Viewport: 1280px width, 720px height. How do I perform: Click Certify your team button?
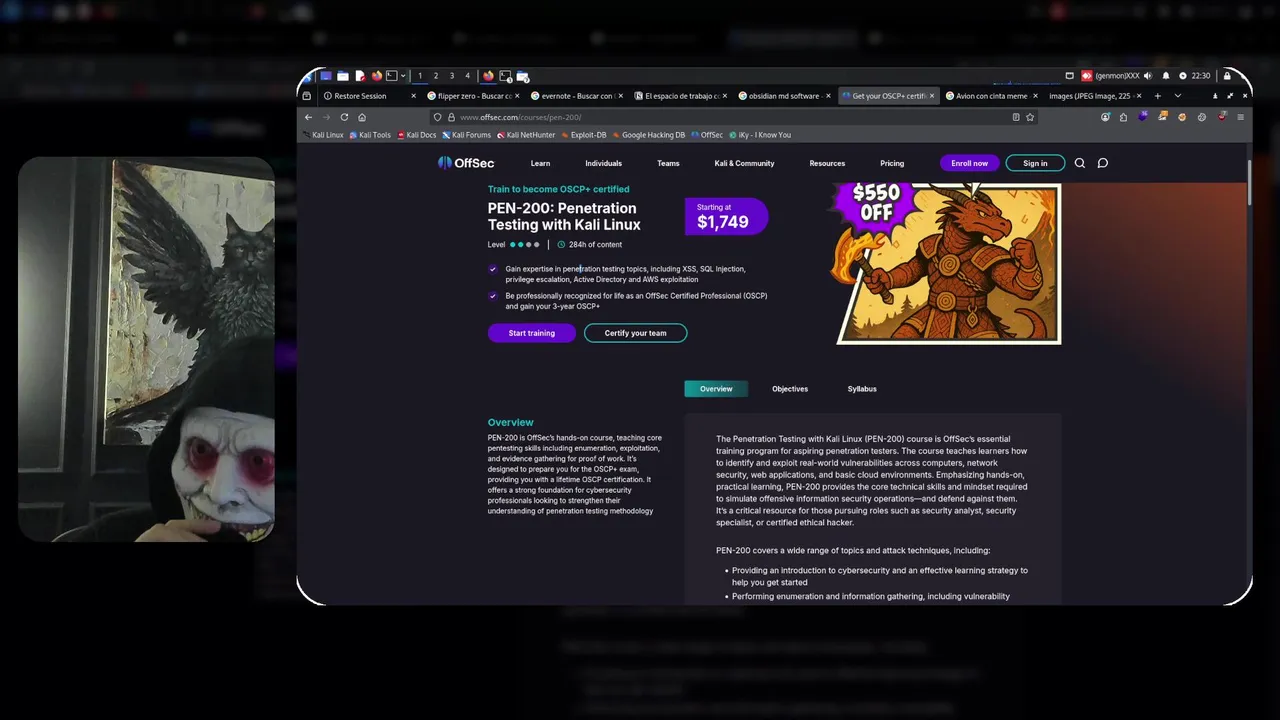tap(635, 333)
